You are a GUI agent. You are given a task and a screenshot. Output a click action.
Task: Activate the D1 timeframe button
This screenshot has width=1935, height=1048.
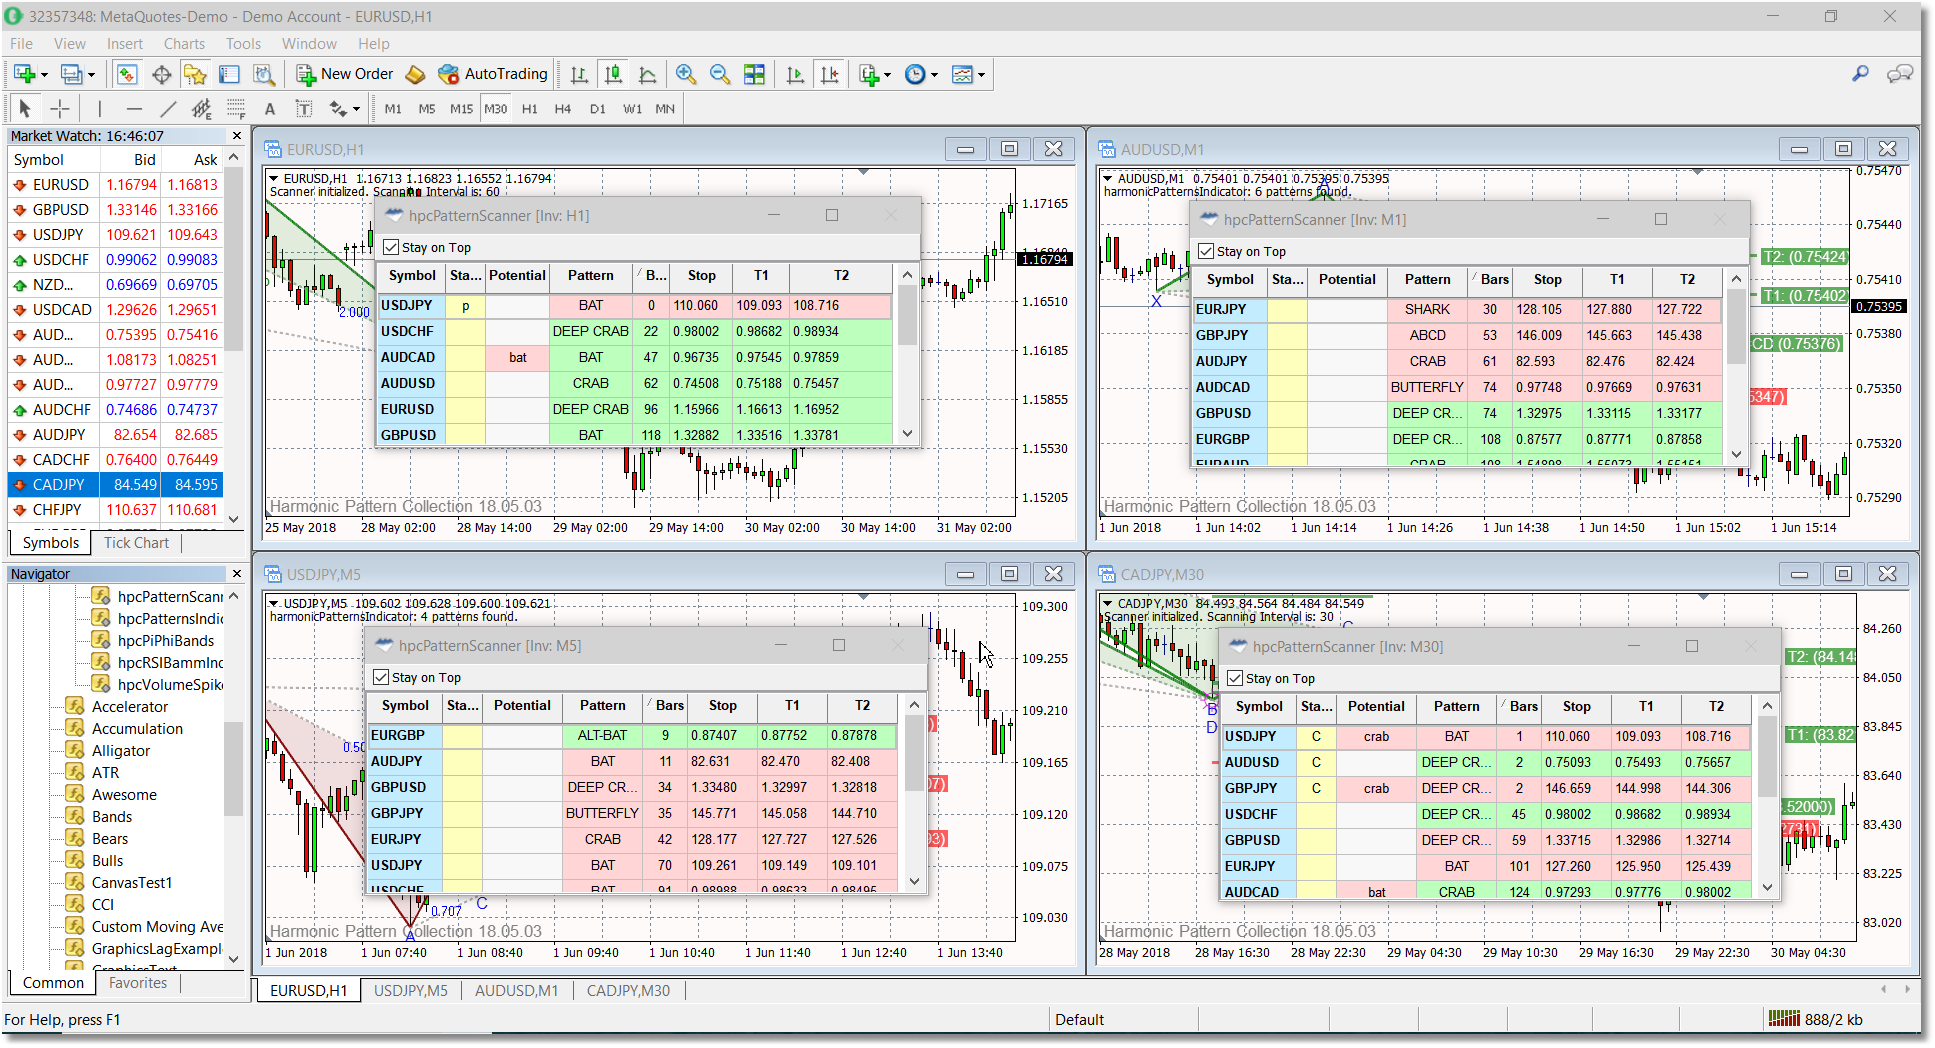coord(598,109)
